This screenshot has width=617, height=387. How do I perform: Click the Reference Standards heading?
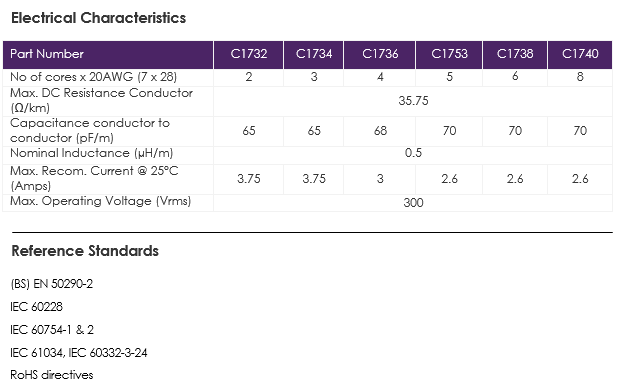(x=85, y=251)
